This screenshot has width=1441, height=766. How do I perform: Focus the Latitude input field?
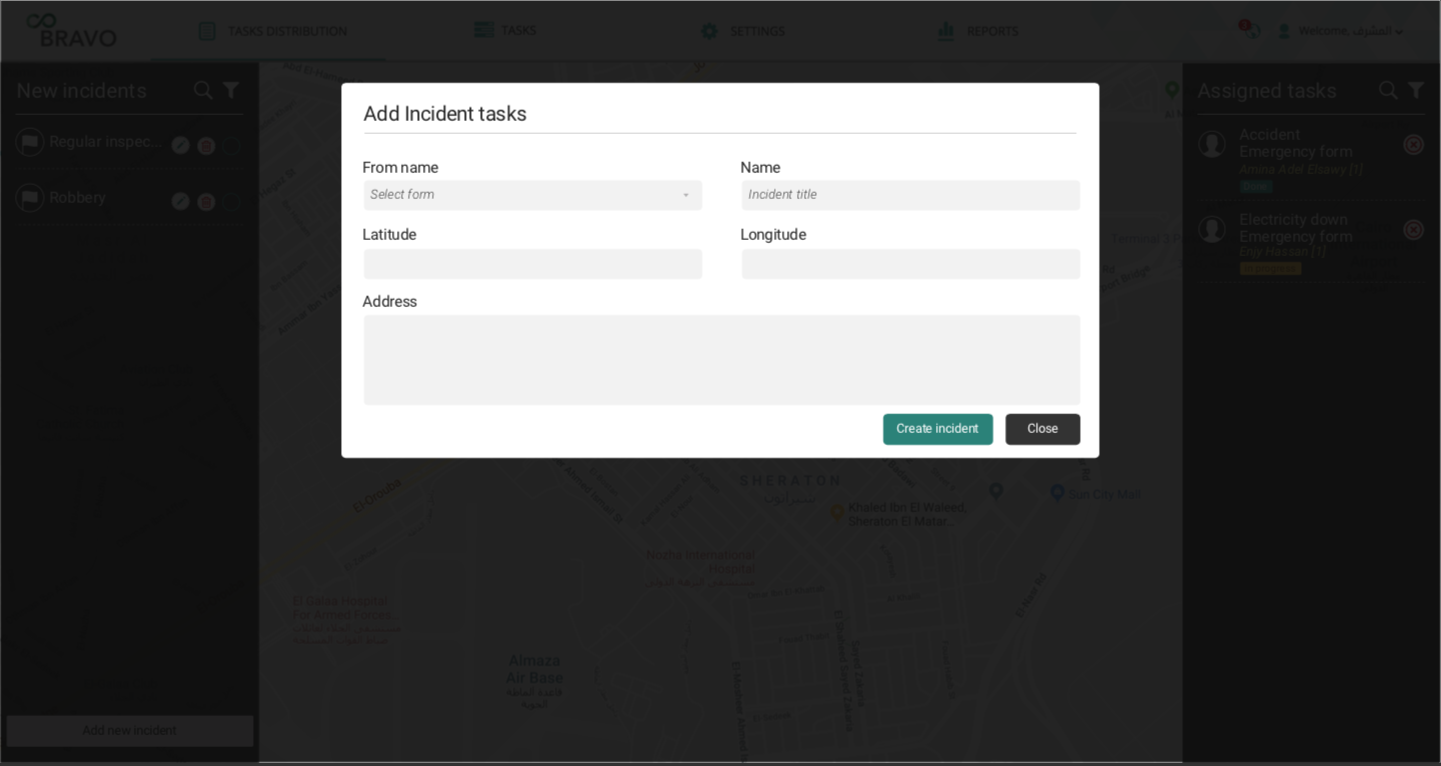(x=532, y=264)
